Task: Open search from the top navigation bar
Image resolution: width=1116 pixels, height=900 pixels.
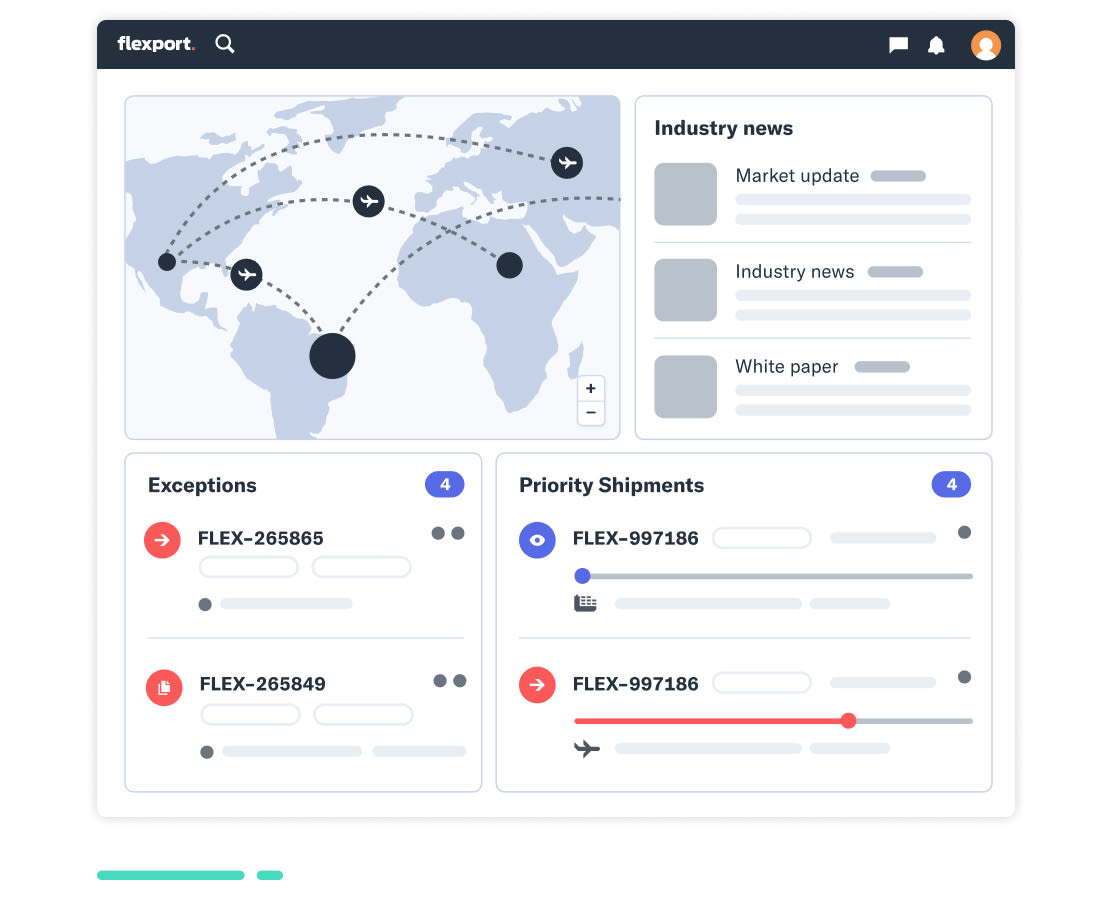Action: coord(224,43)
